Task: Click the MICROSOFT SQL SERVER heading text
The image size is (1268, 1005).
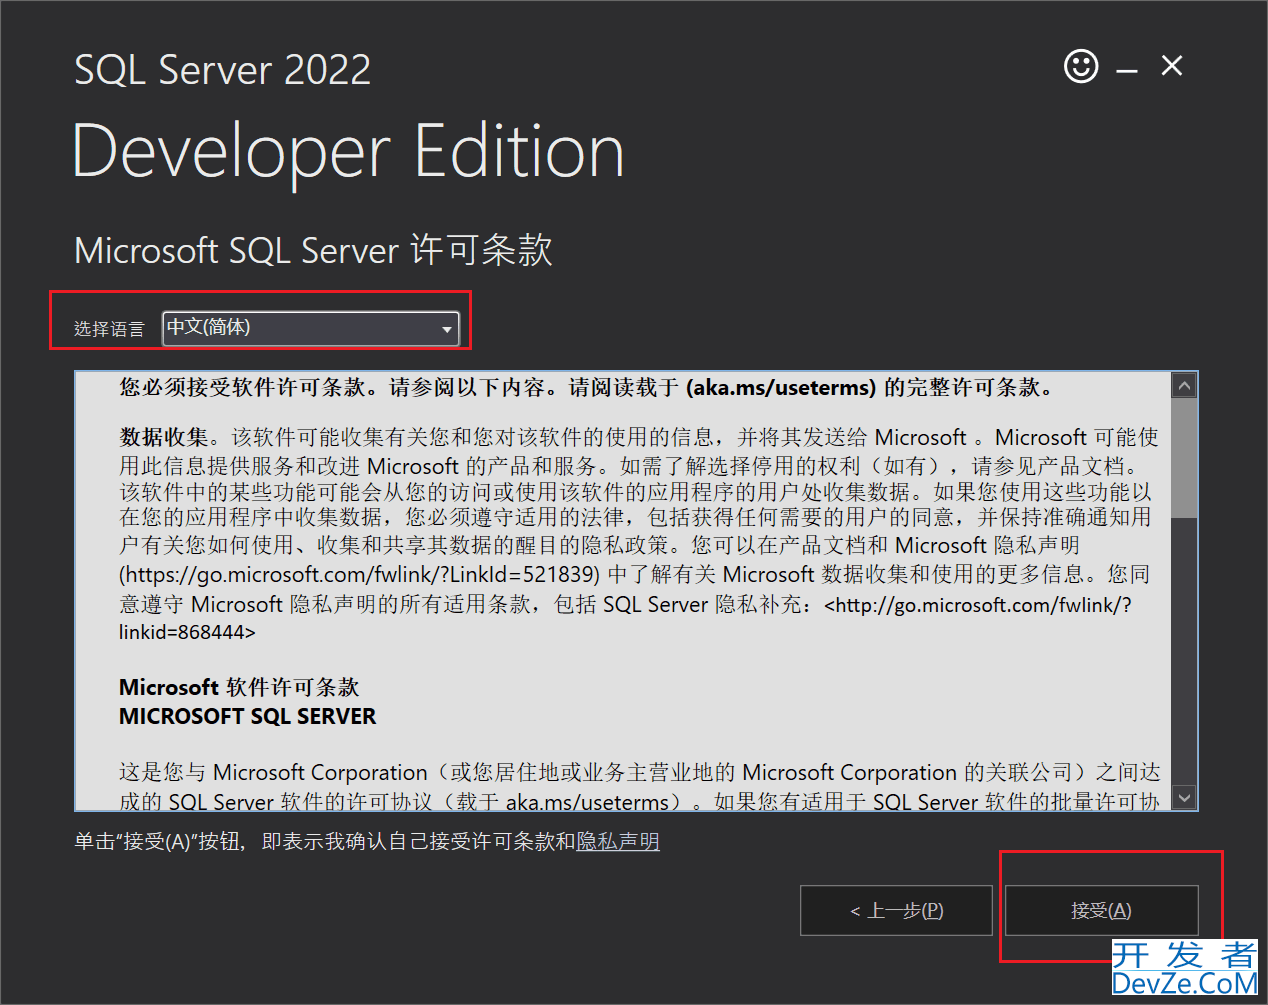Action: coord(248,716)
